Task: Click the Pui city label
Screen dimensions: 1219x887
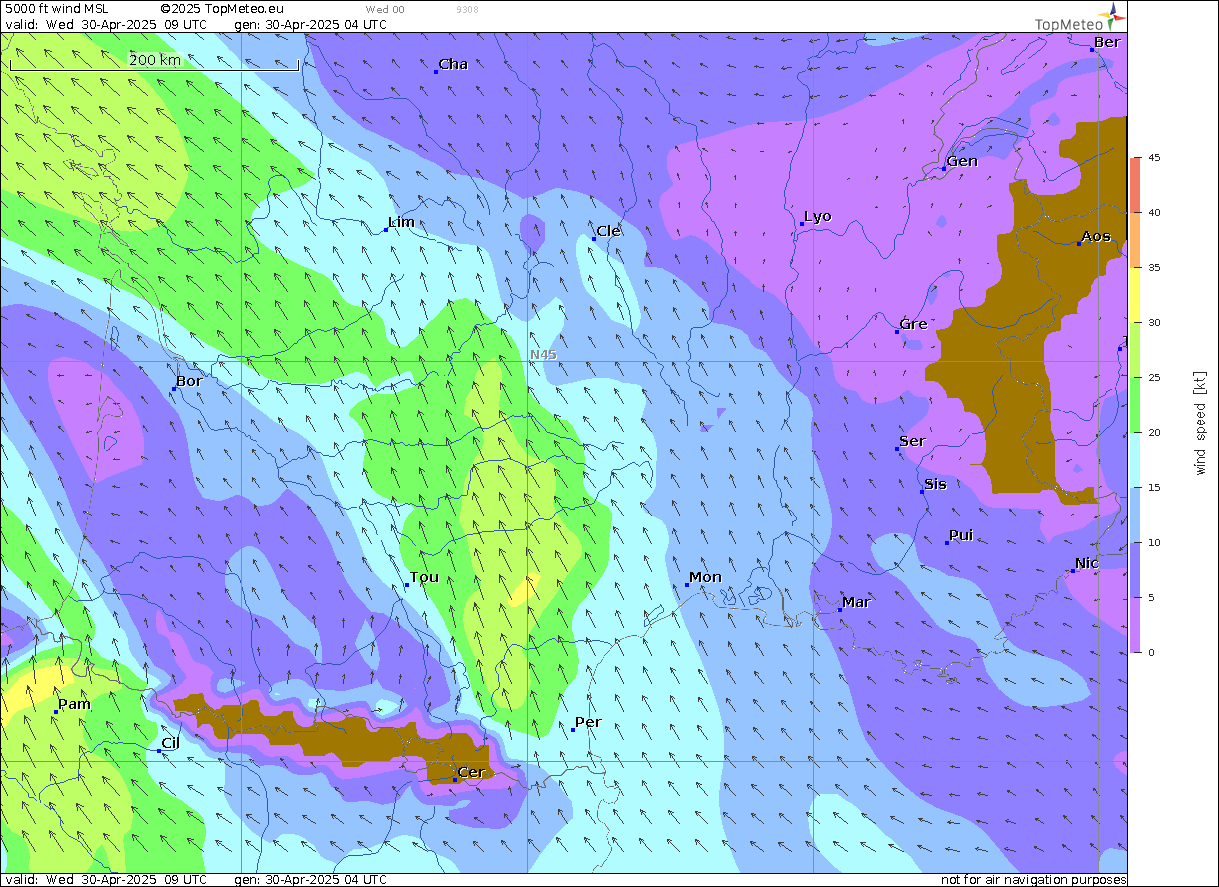Action: (961, 535)
